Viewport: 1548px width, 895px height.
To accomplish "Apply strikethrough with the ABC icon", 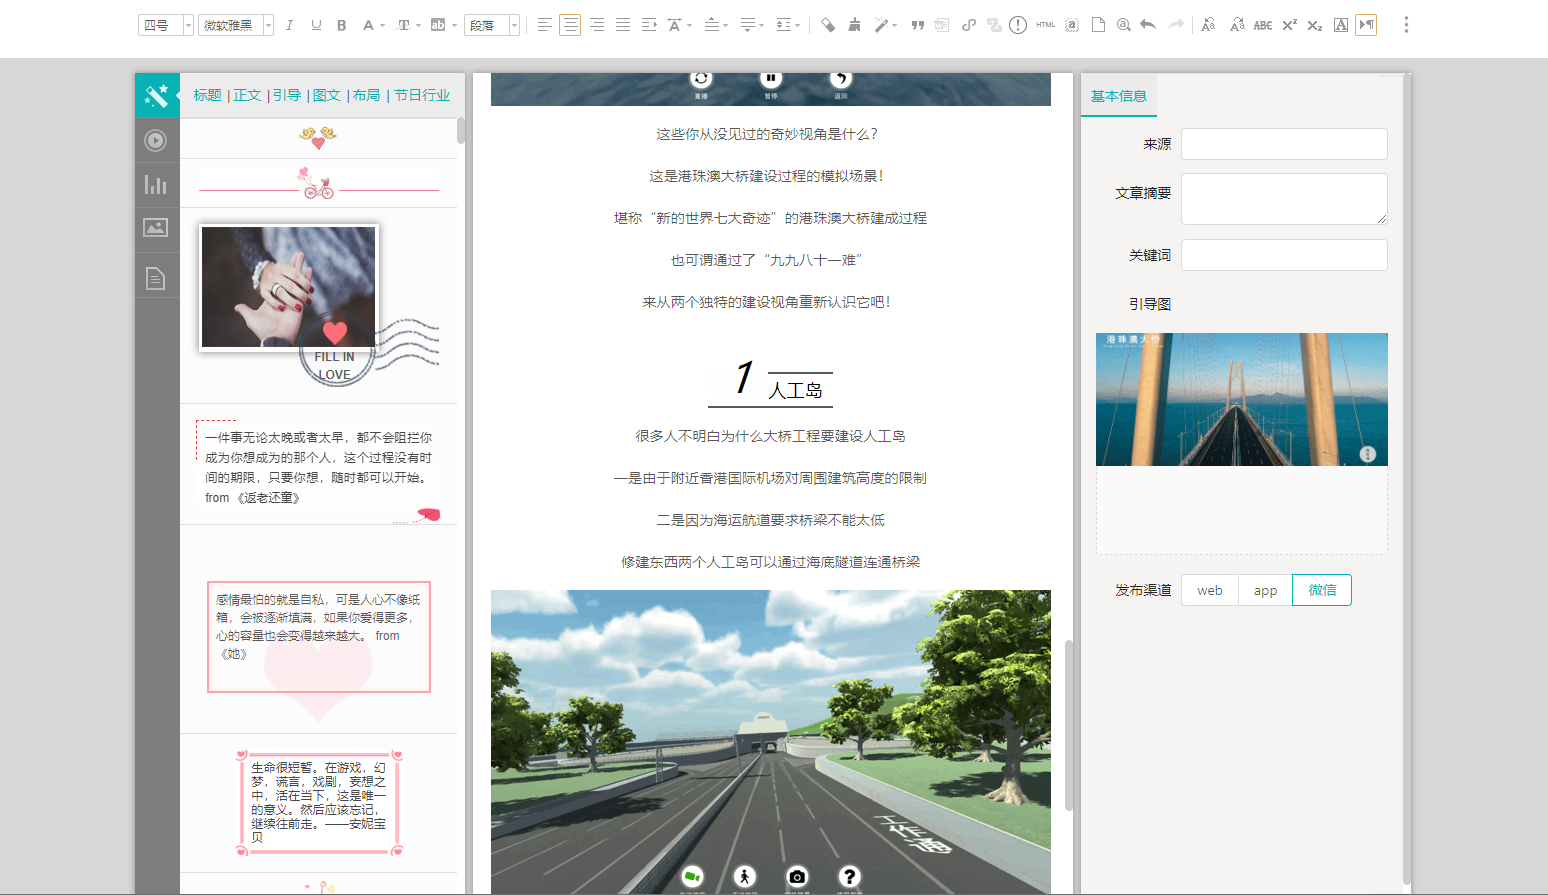I will [x=1263, y=25].
